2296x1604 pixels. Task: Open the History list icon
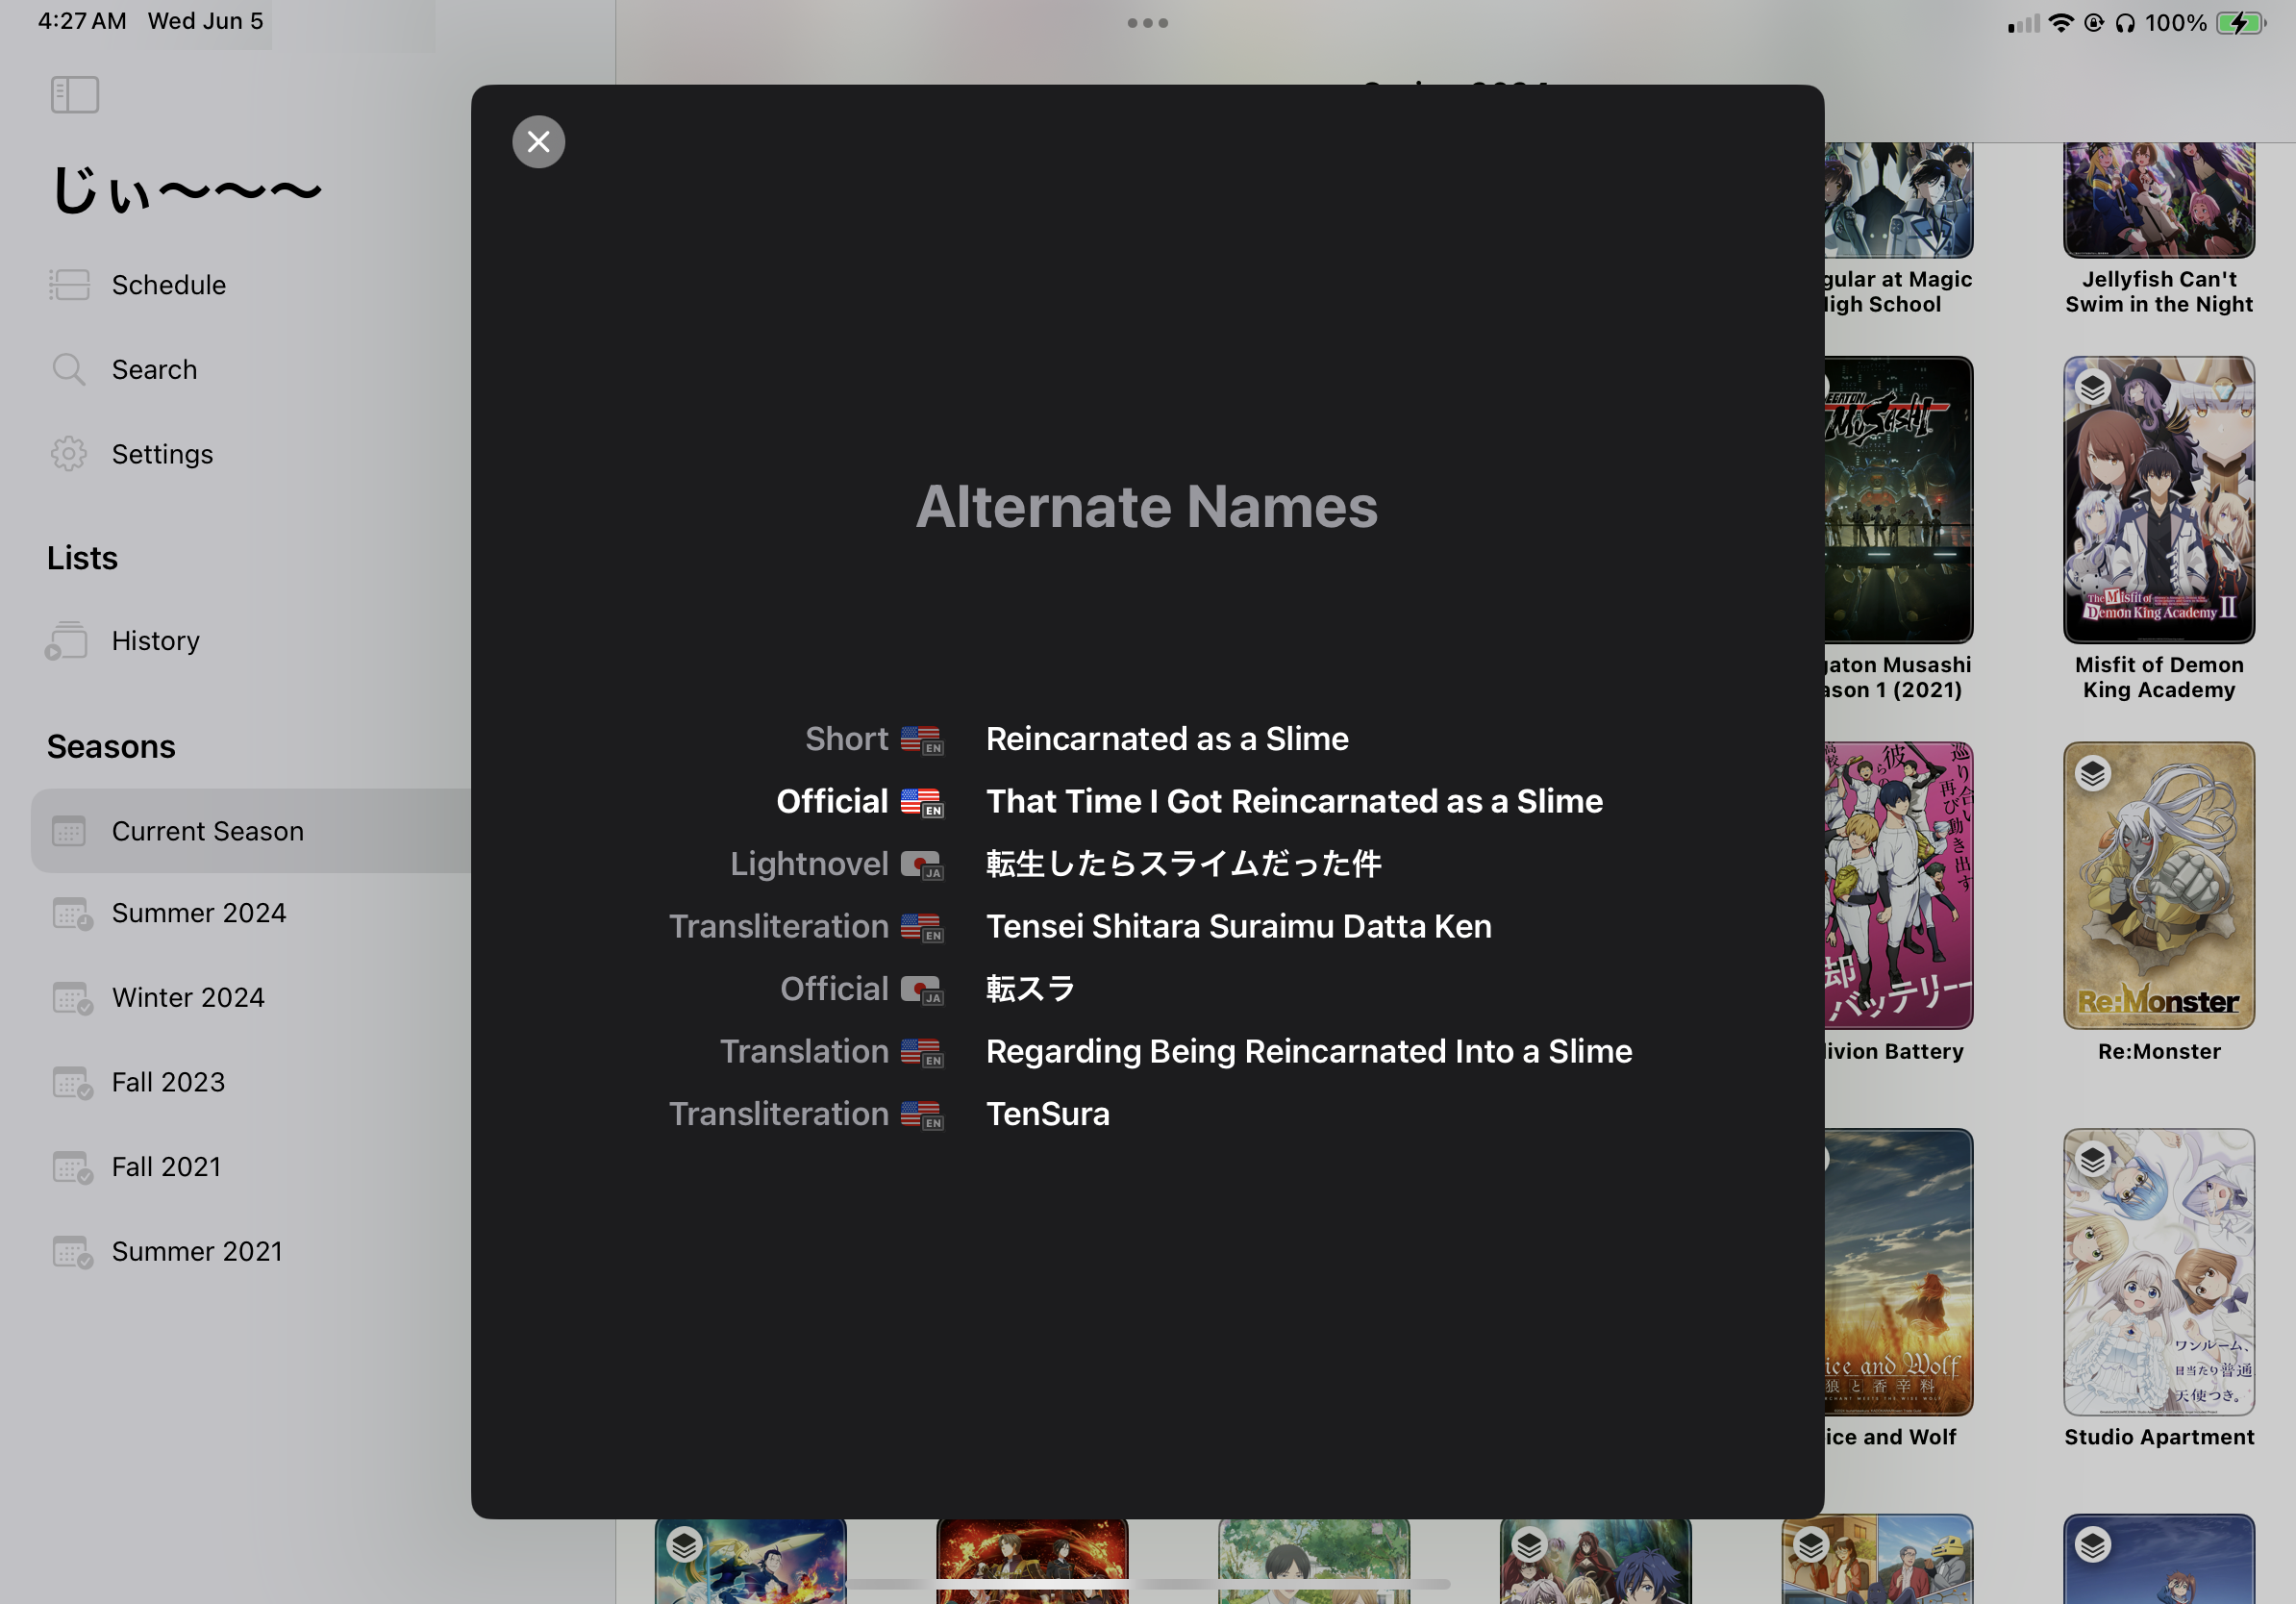[x=68, y=640]
